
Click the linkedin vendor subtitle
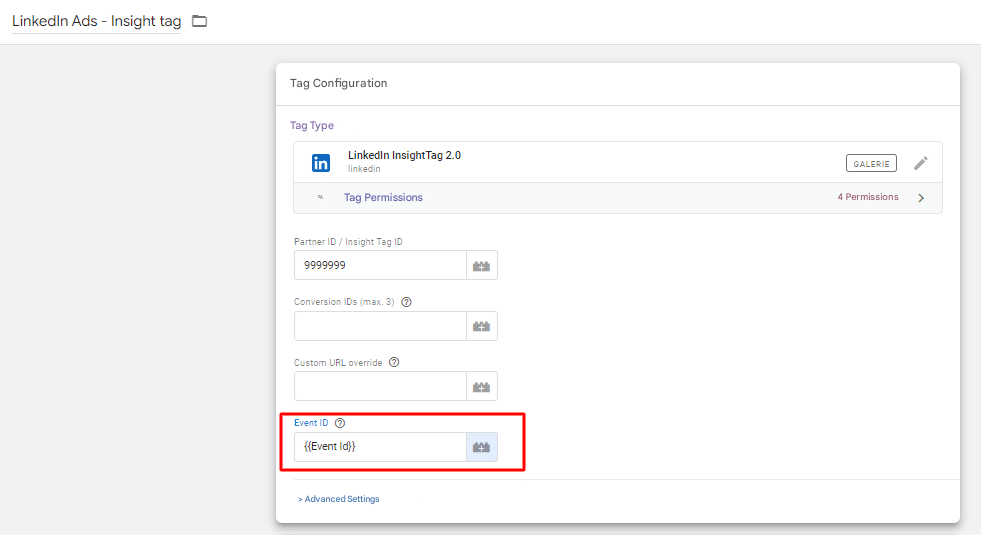pyautogui.click(x=364, y=169)
